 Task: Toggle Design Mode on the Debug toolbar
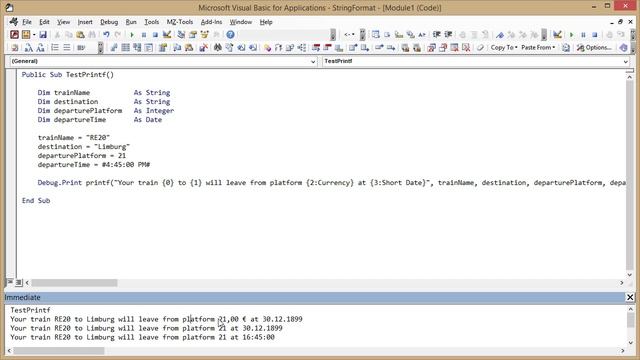pyautogui.click(x=558, y=35)
